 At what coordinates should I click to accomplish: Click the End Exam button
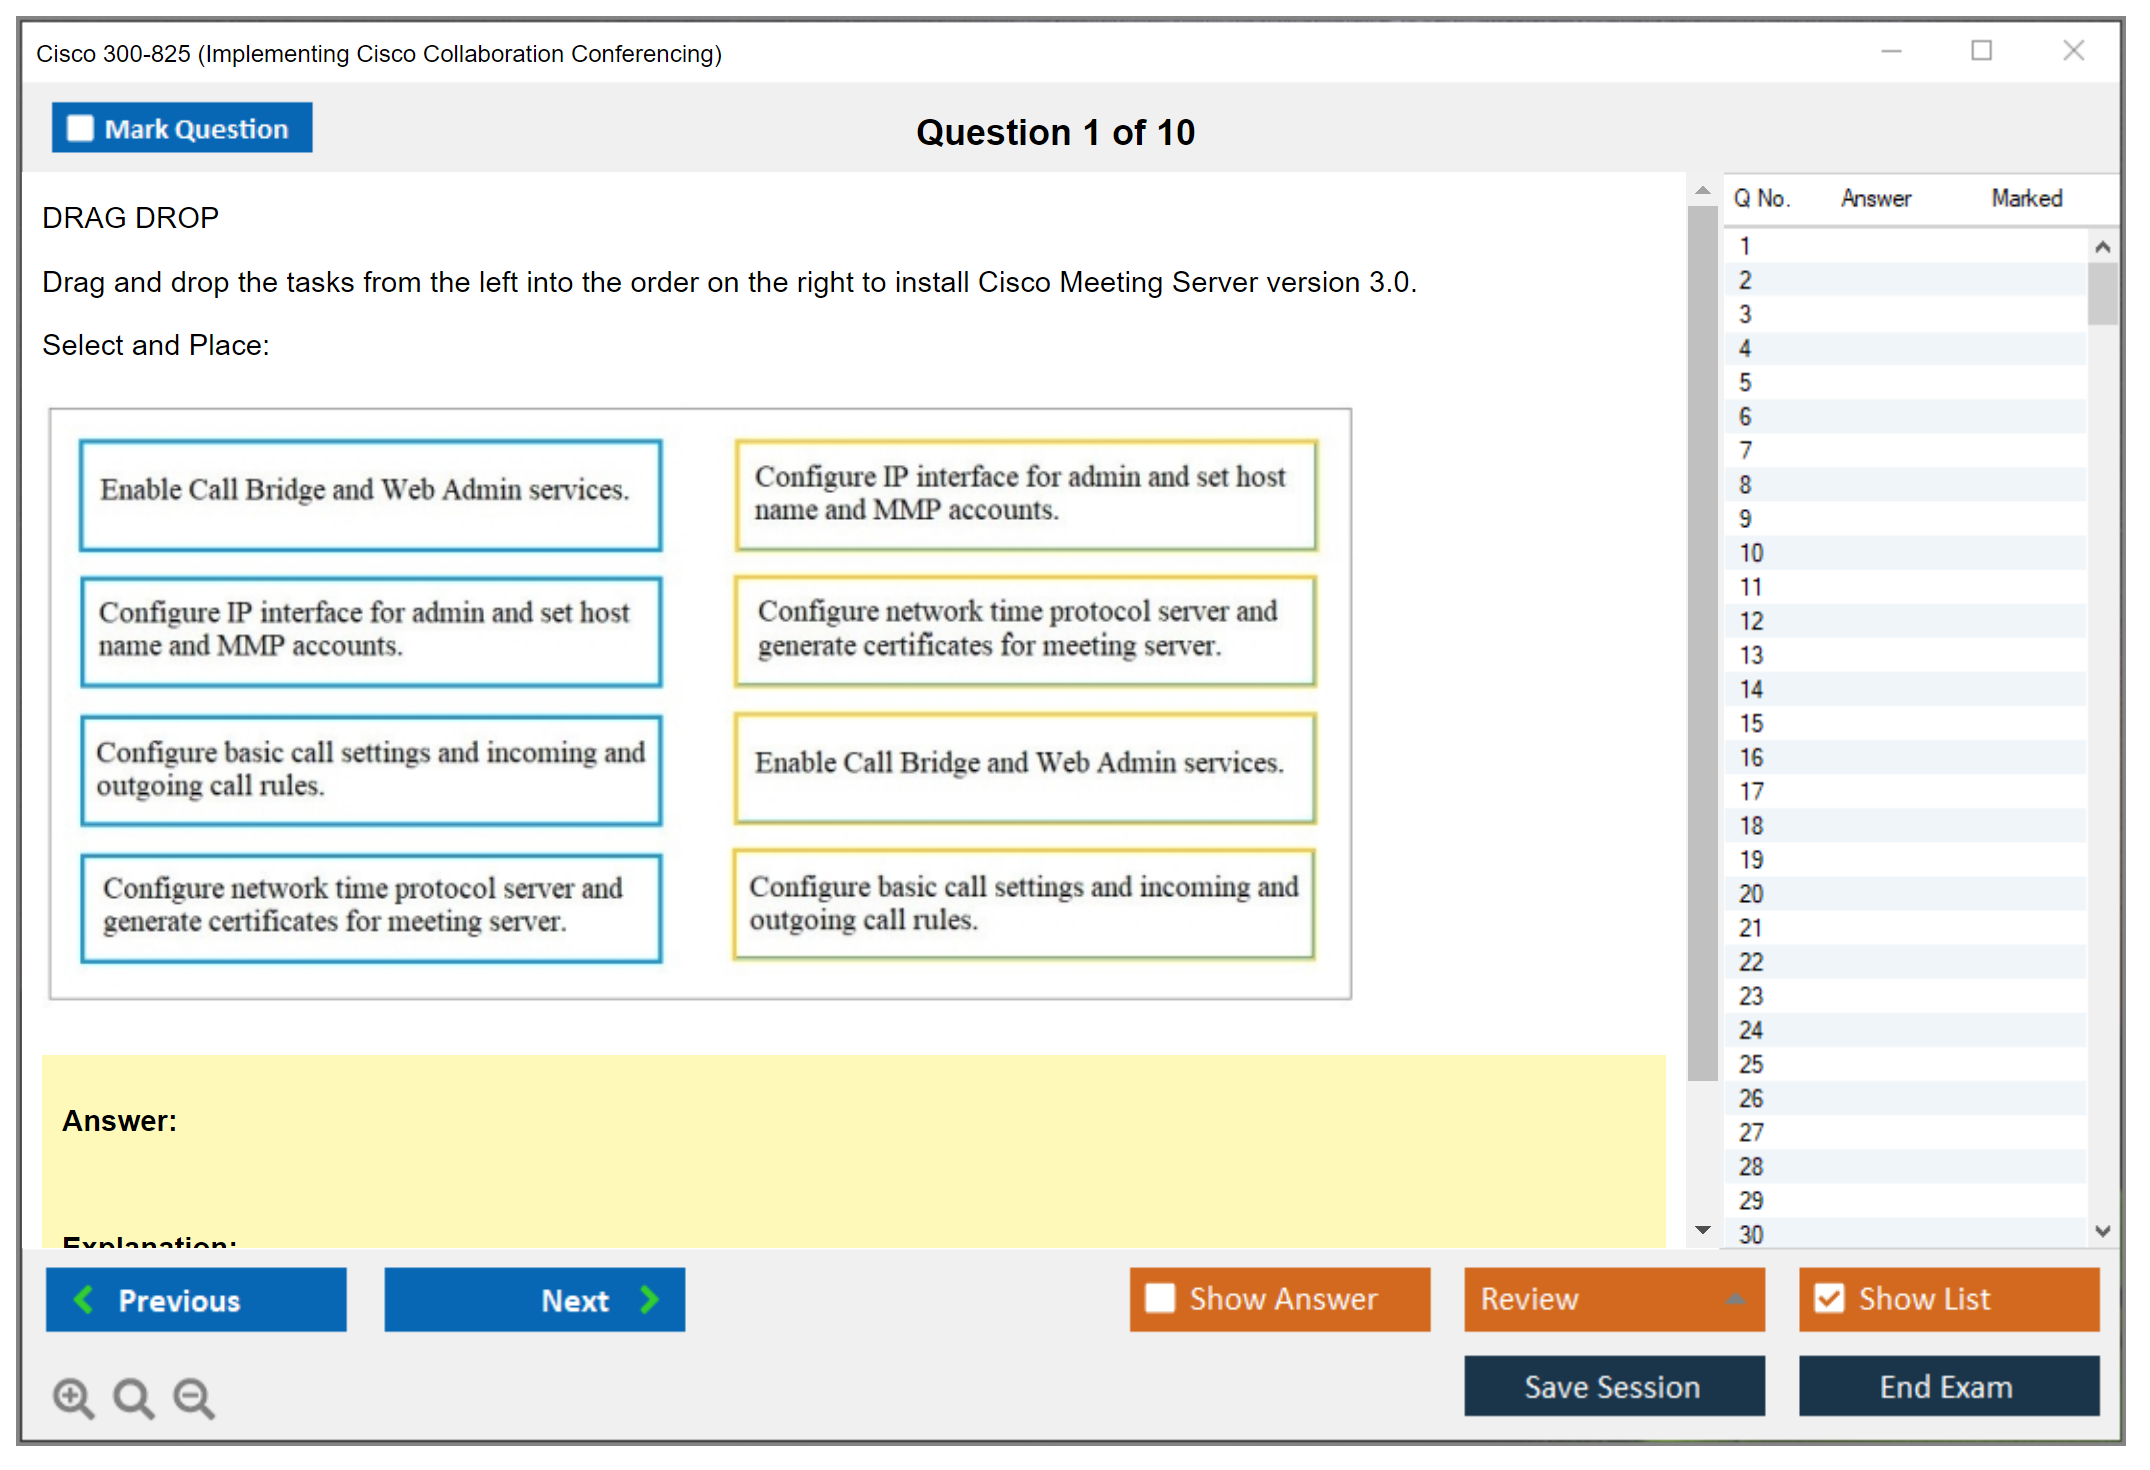pos(1947,1386)
